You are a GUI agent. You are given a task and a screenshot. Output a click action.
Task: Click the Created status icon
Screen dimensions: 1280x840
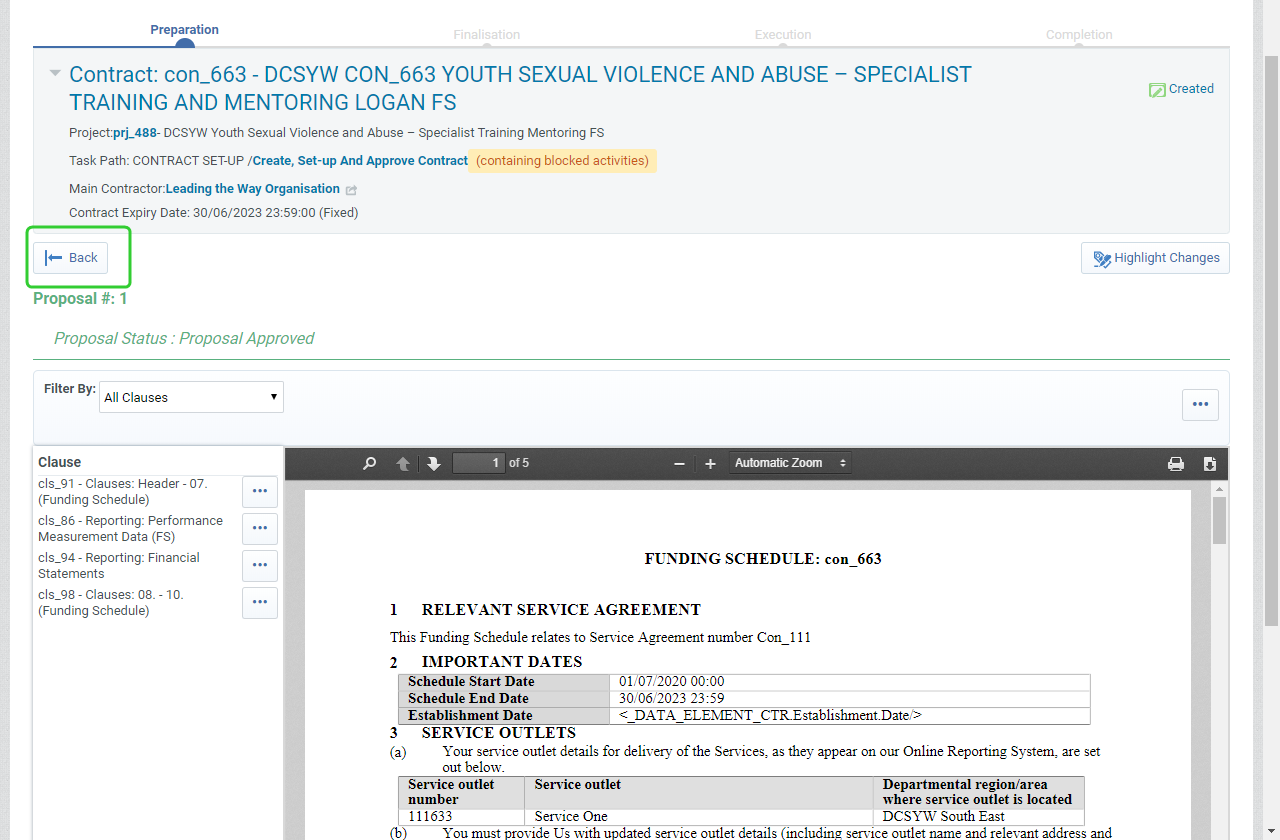tap(1157, 90)
